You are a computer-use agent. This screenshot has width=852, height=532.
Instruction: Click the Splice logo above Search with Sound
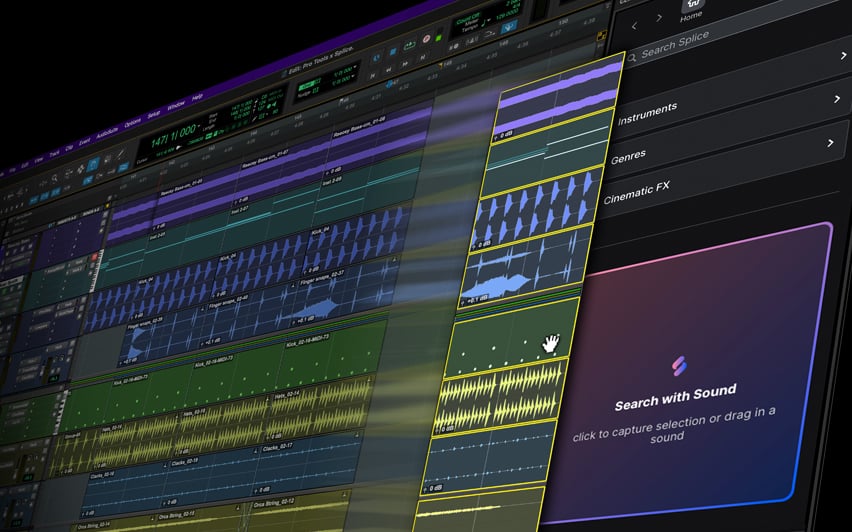(678, 366)
